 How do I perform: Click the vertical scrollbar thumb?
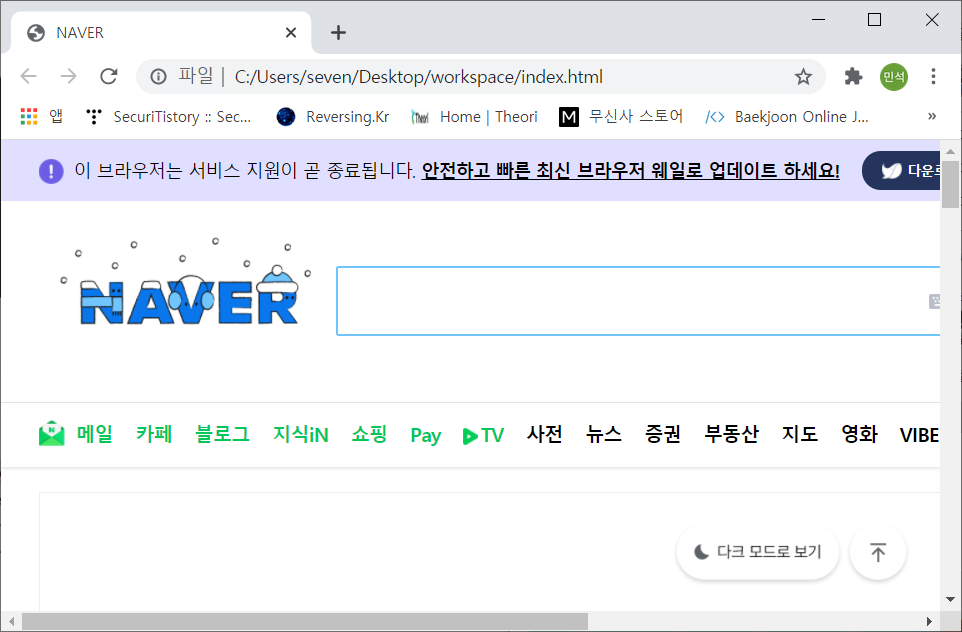(950, 184)
